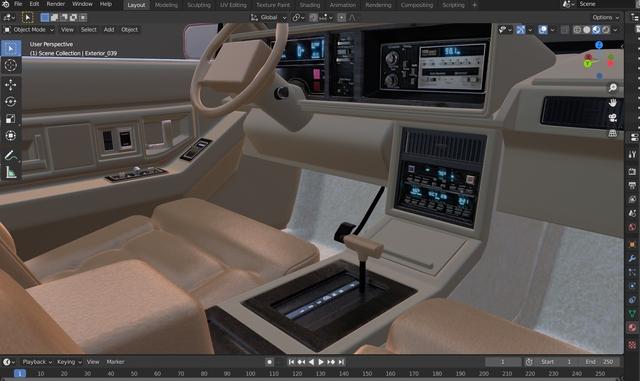The image size is (640, 381).
Task: Open the Render menu
Action: (56, 4)
